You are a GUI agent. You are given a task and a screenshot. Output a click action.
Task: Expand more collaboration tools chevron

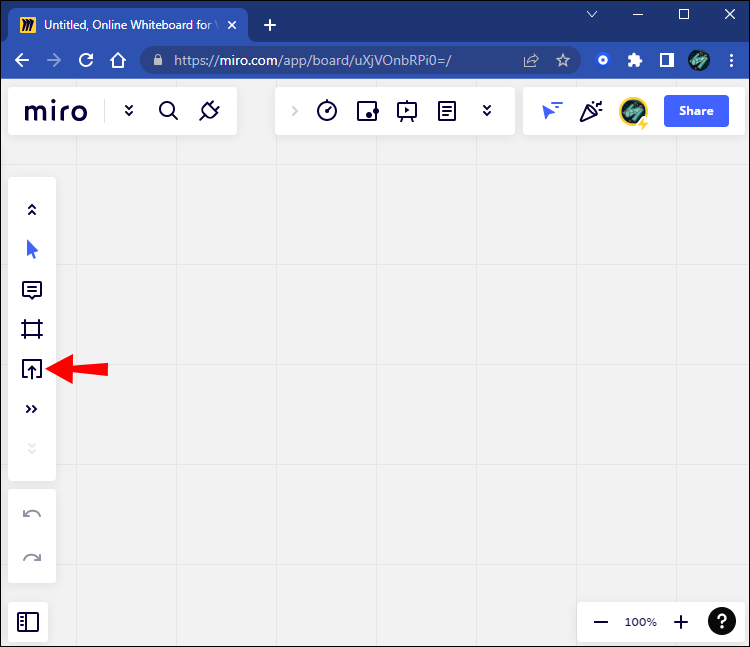(x=487, y=111)
